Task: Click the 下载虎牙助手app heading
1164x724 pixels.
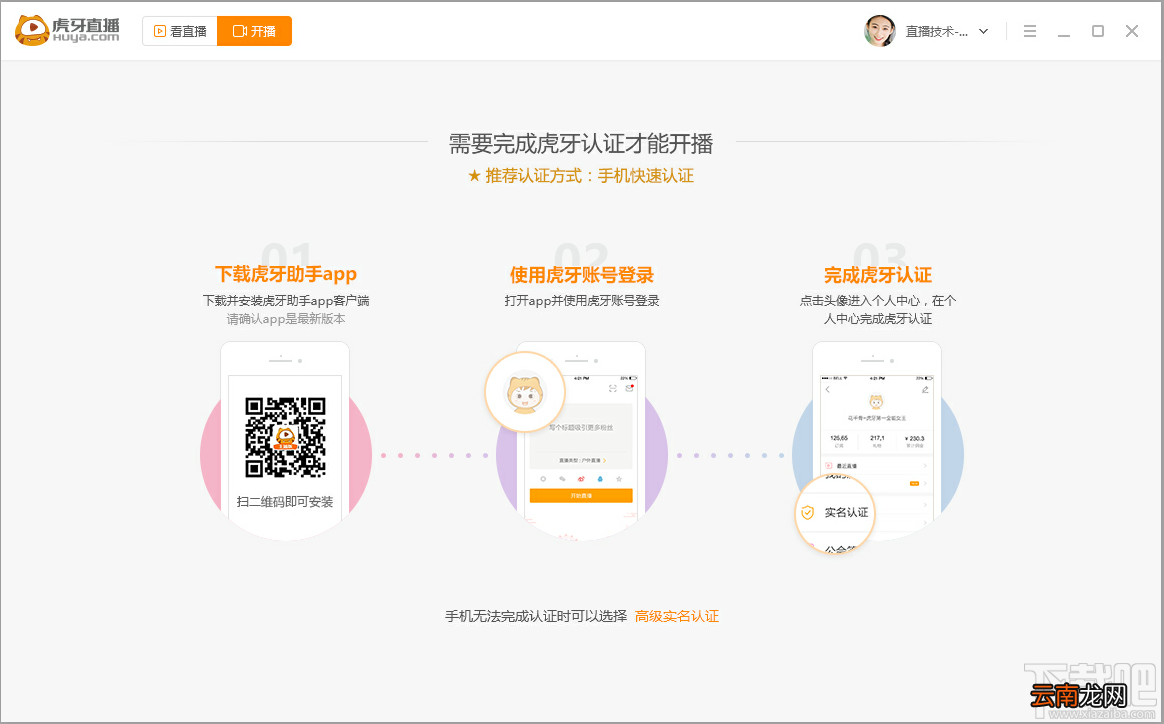Action: tap(286, 274)
